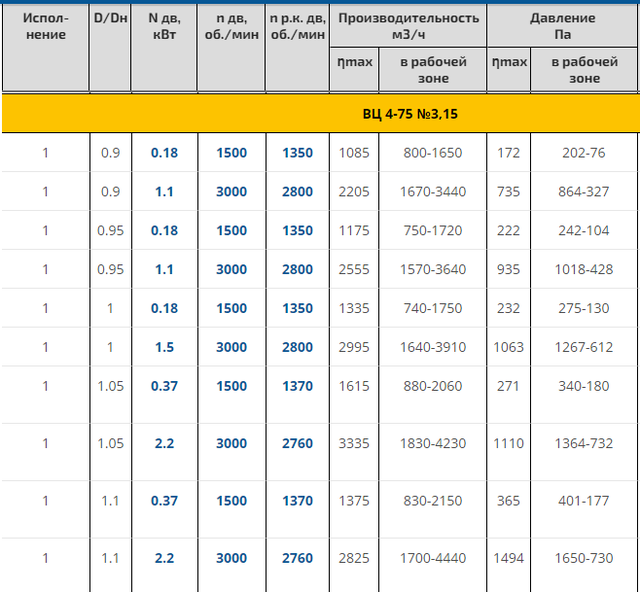Click the 'Испол-нение' column header
The width and height of the screenshot is (640, 592).
pyautogui.click(x=45, y=26)
